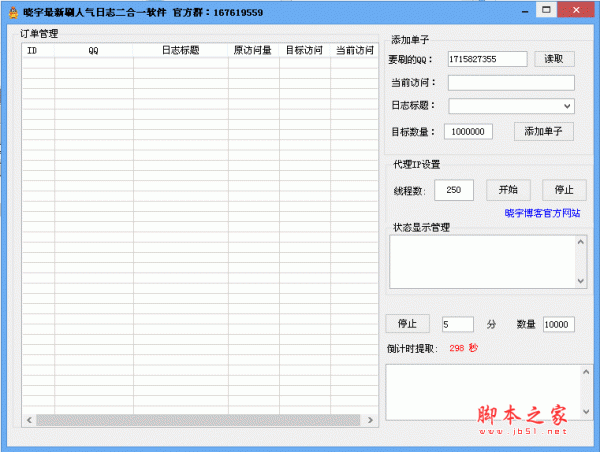
Task: Click the 倒计时提取 label
Action: click(412, 348)
